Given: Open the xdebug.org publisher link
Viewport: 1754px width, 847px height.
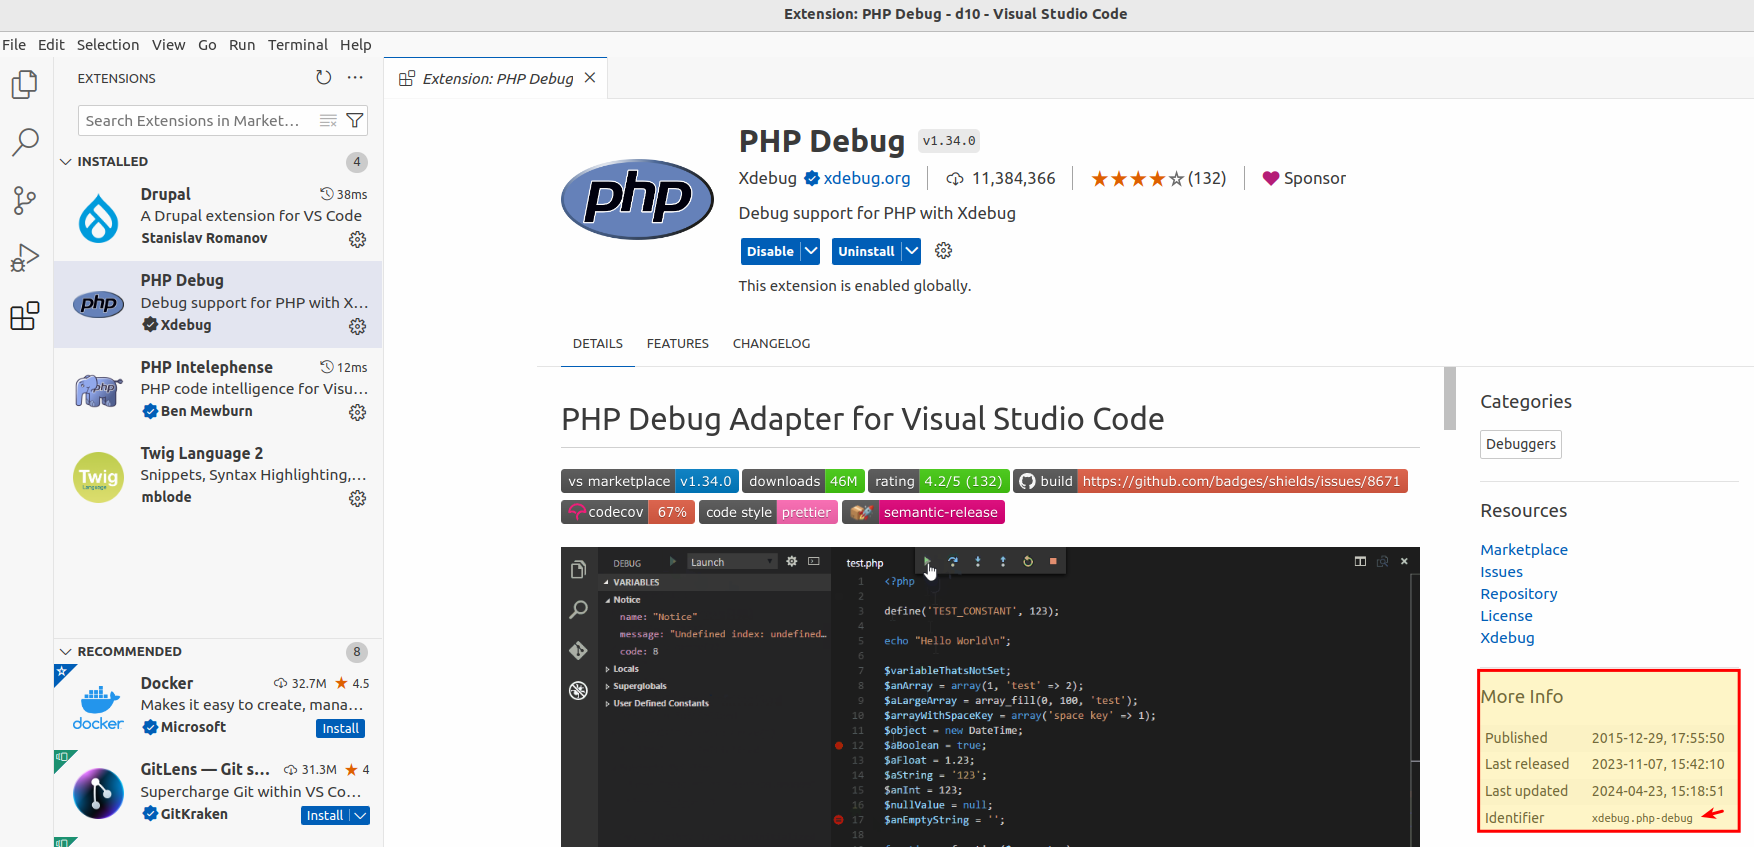Looking at the screenshot, I should (x=866, y=179).
